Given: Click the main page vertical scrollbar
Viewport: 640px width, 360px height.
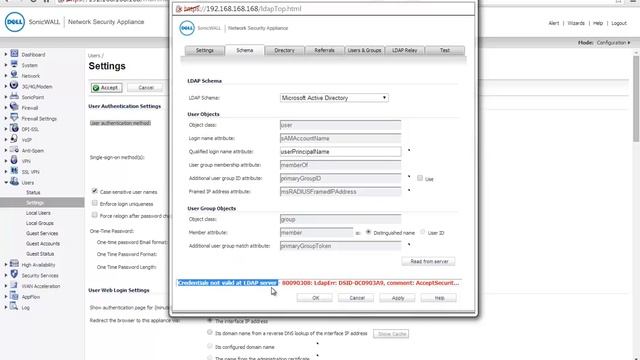Looking at the screenshot, I should pyautogui.click(x=636, y=98).
